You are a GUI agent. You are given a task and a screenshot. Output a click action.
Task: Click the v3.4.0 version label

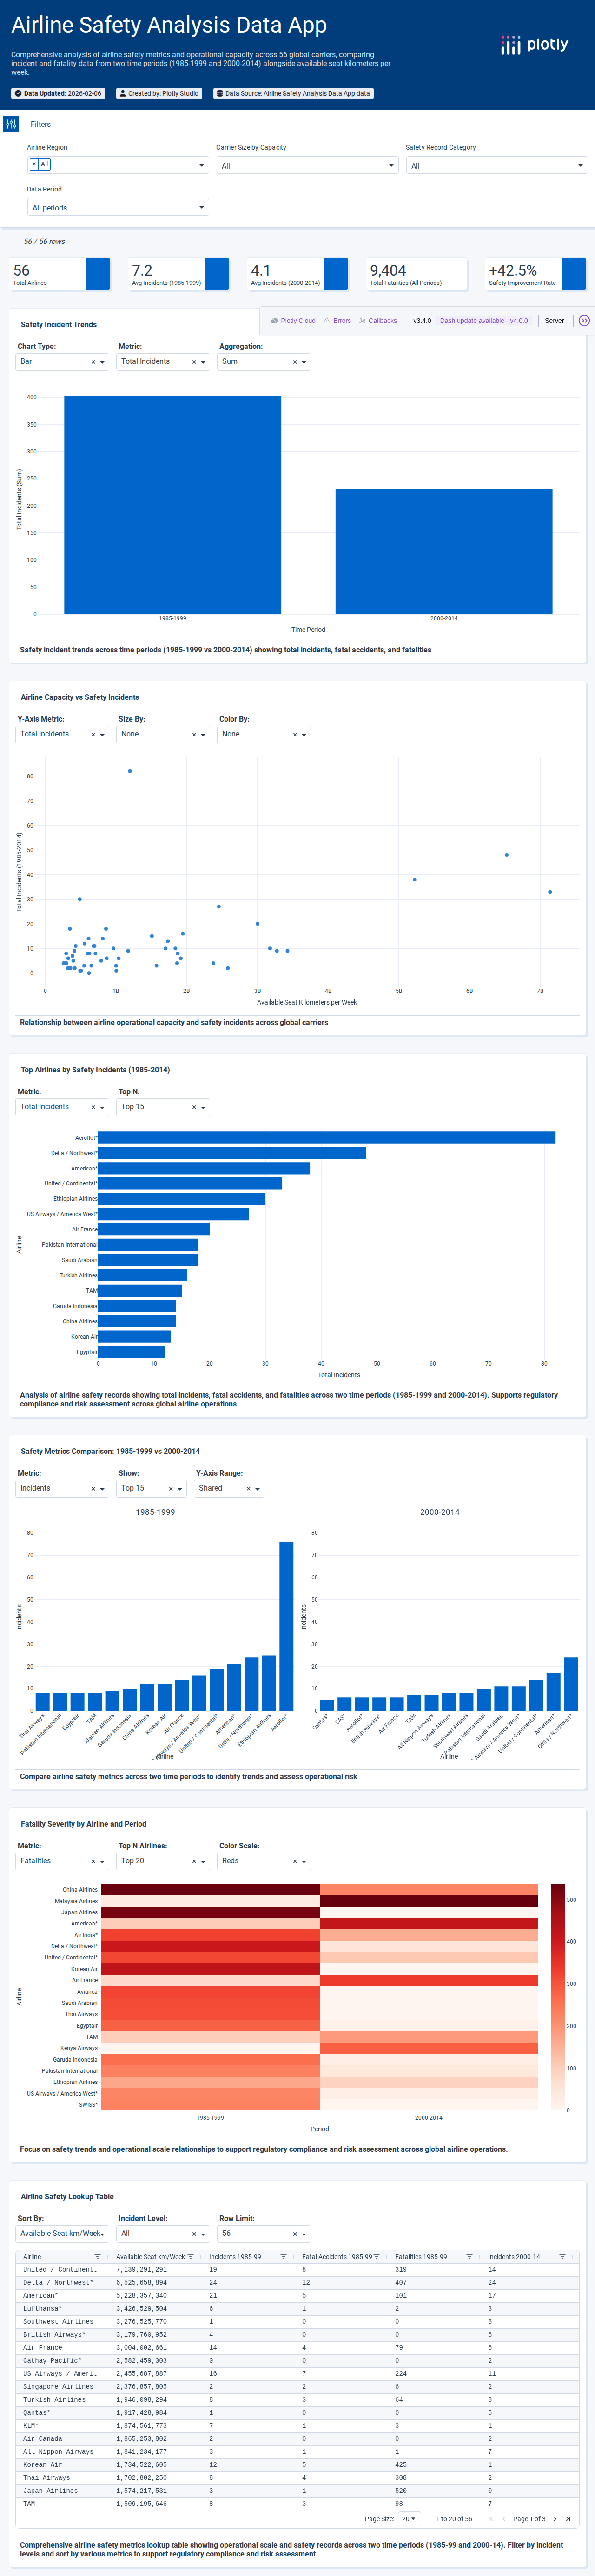(422, 321)
